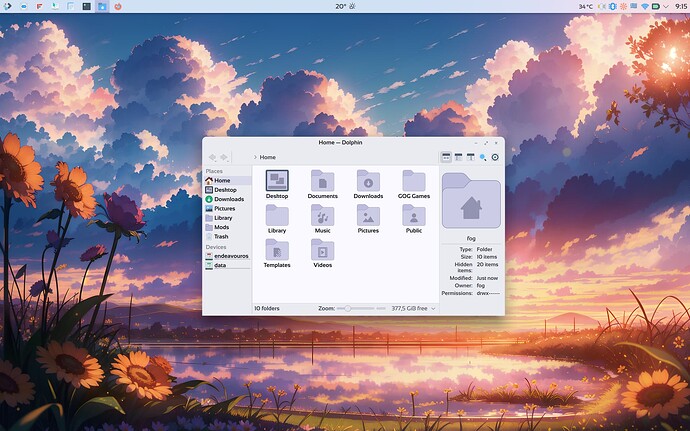Select the Documents folder icon
Screen dimensions: 690x431
click(x=323, y=181)
